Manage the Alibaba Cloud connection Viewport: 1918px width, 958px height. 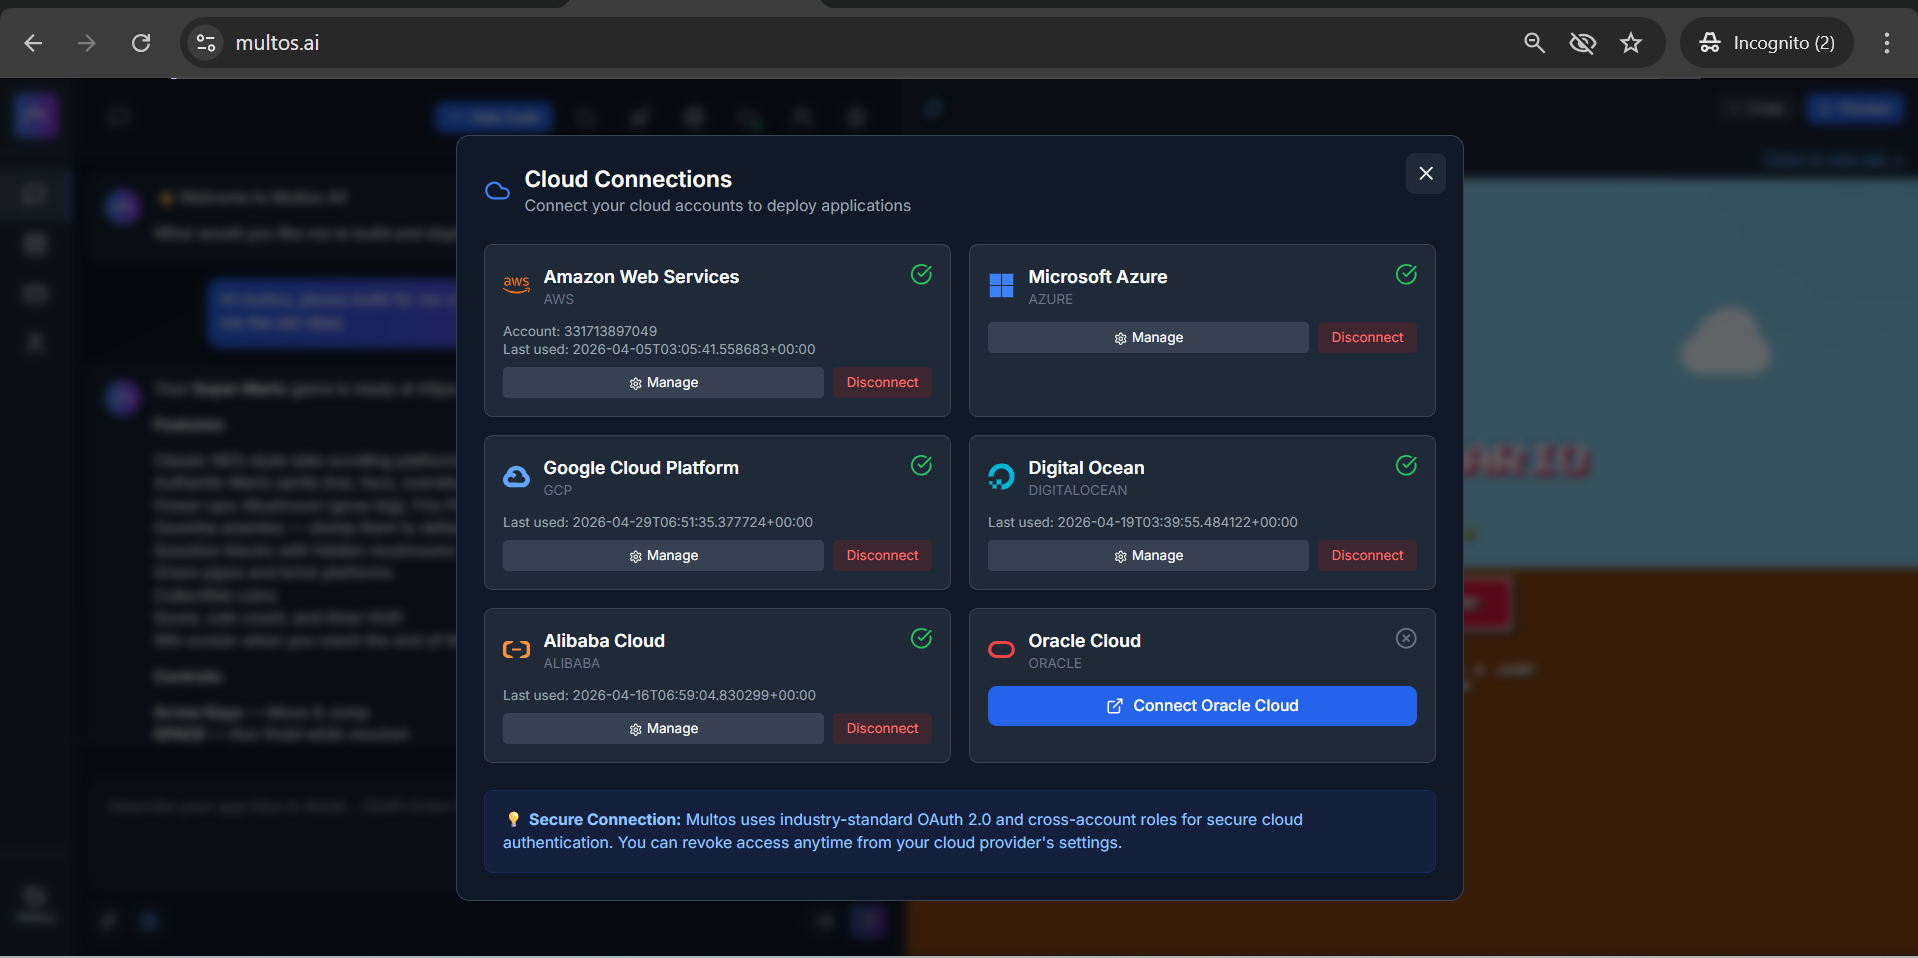pyautogui.click(x=663, y=729)
